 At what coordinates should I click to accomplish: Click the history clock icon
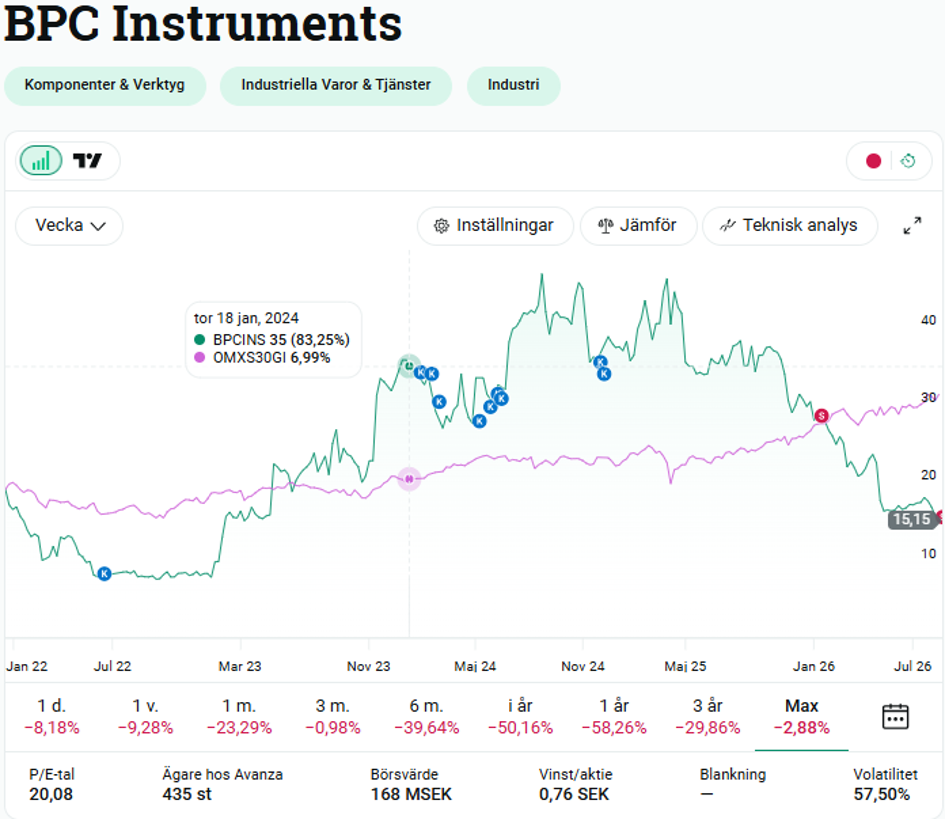click(x=908, y=161)
